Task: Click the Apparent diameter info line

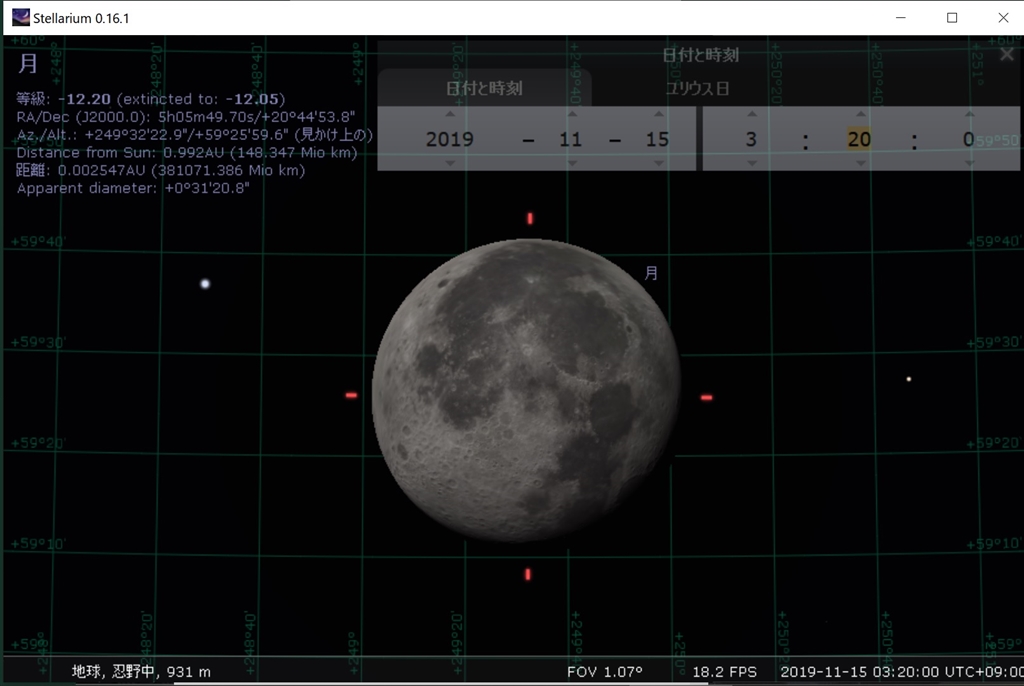Action: pos(133,188)
